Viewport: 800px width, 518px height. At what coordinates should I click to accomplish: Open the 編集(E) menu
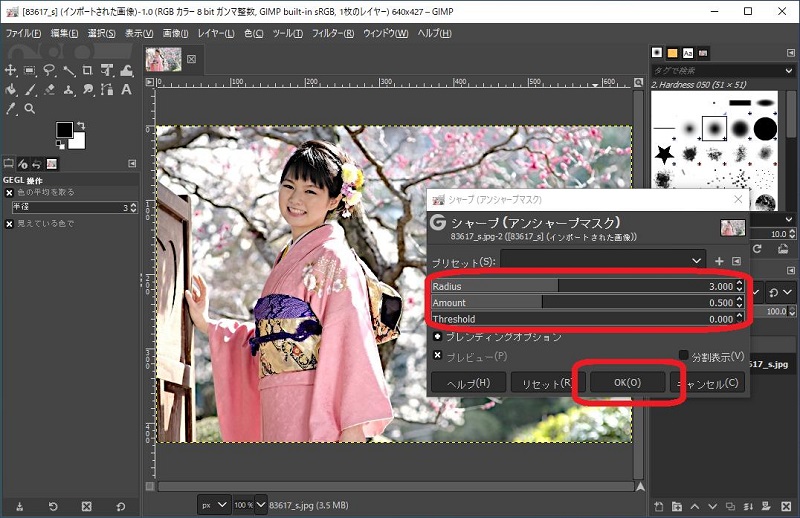64,34
